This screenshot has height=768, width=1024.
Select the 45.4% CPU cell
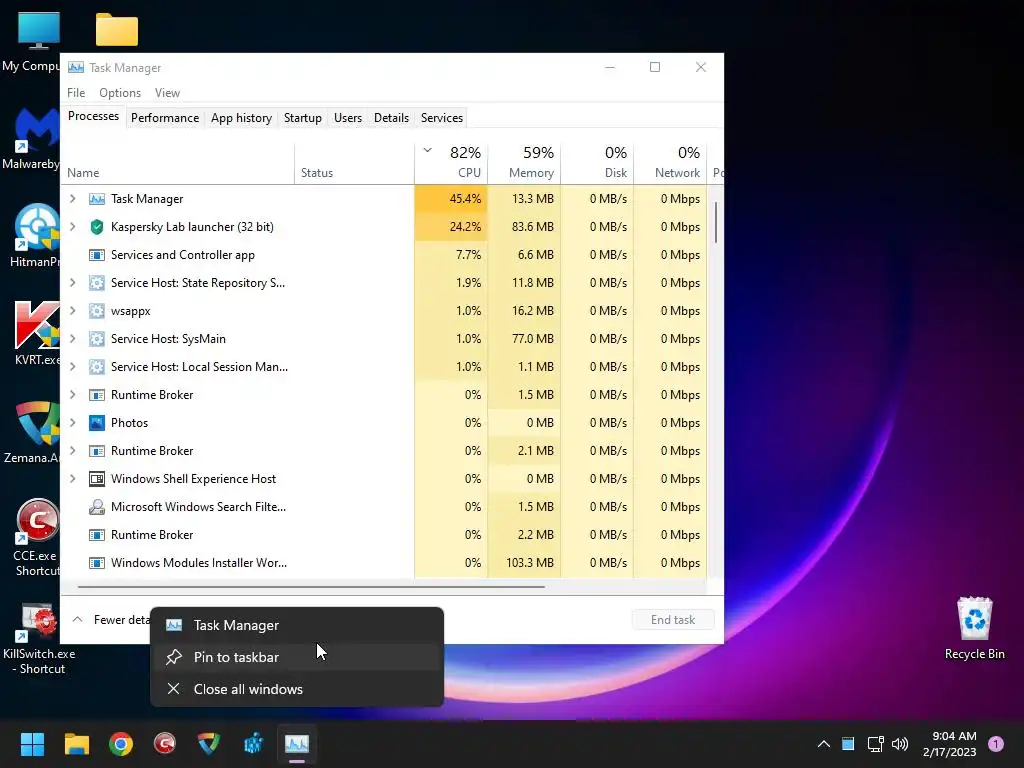(451, 199)
